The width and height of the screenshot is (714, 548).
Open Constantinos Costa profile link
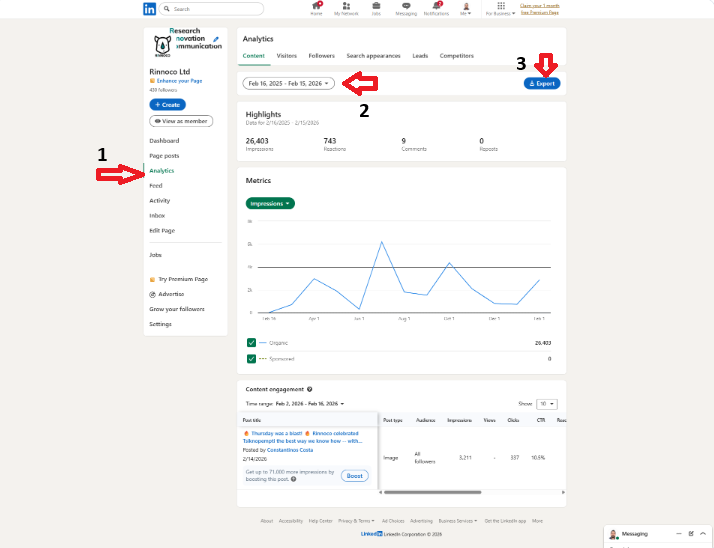click(290, 450)
